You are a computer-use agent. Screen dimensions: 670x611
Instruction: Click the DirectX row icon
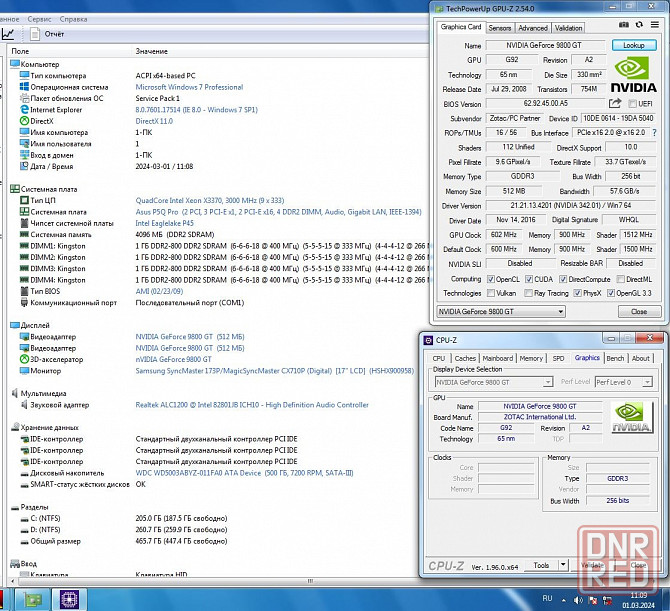[x=24, y=121]
